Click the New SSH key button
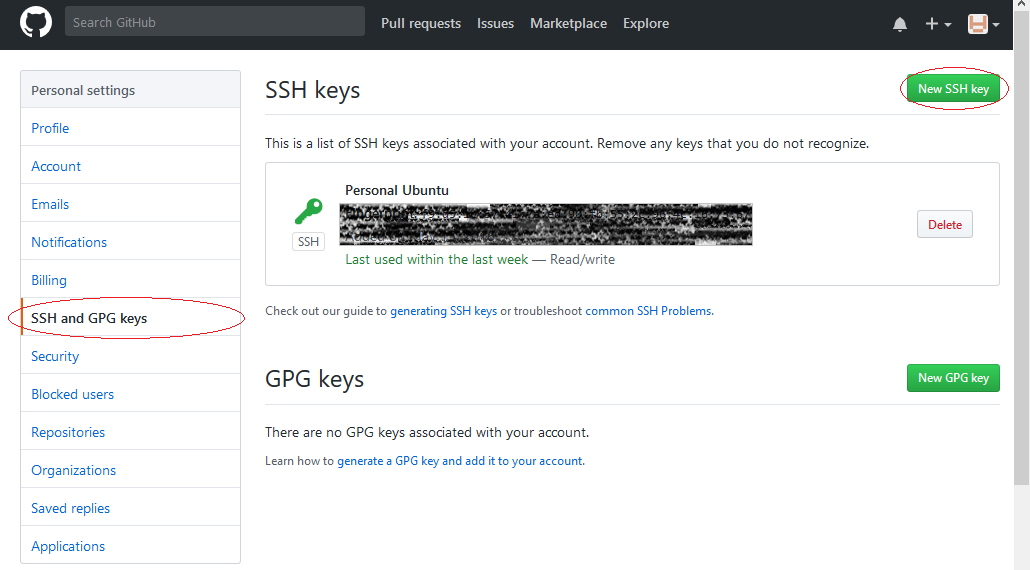This screenshot has height=570, width=1030. click(x=953, y=89)
